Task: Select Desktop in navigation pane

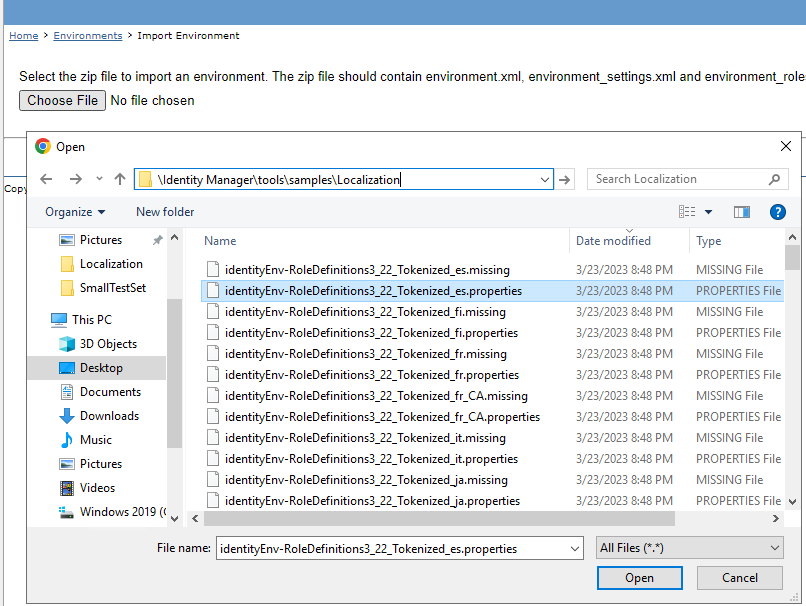Action: pos(101,368)
